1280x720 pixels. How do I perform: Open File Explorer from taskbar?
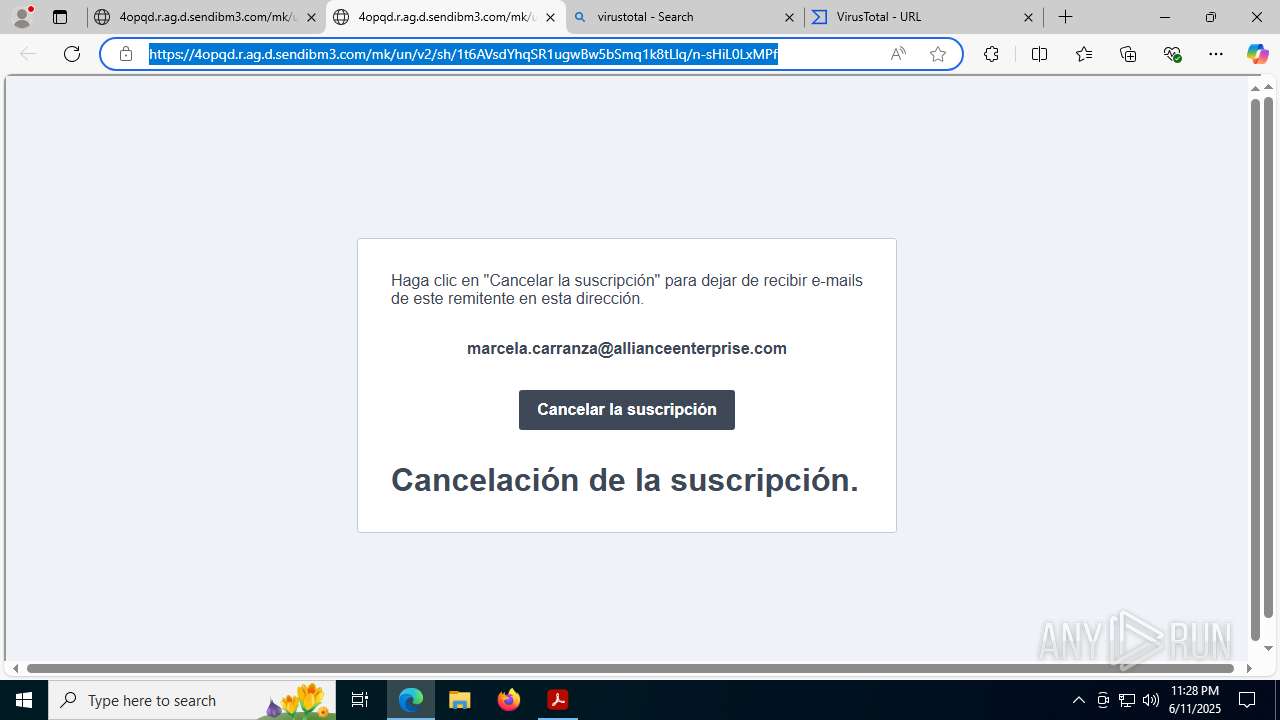(460, 700)
